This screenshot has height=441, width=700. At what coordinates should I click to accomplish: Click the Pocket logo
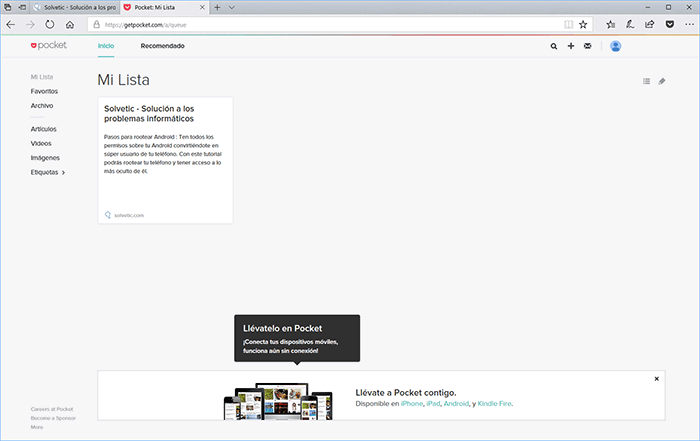[x=49, y=45]
